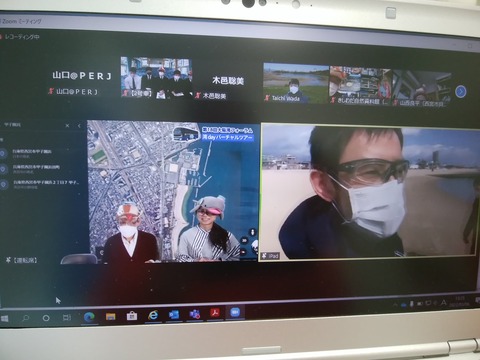This screenshot has height=360, width=480.
Task: Click the IME input mode tray indicator
Action: 443,303
